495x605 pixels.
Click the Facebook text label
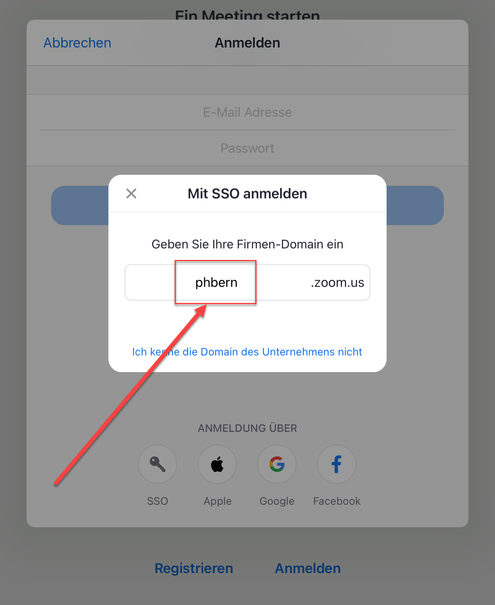(x=337, y=501)
